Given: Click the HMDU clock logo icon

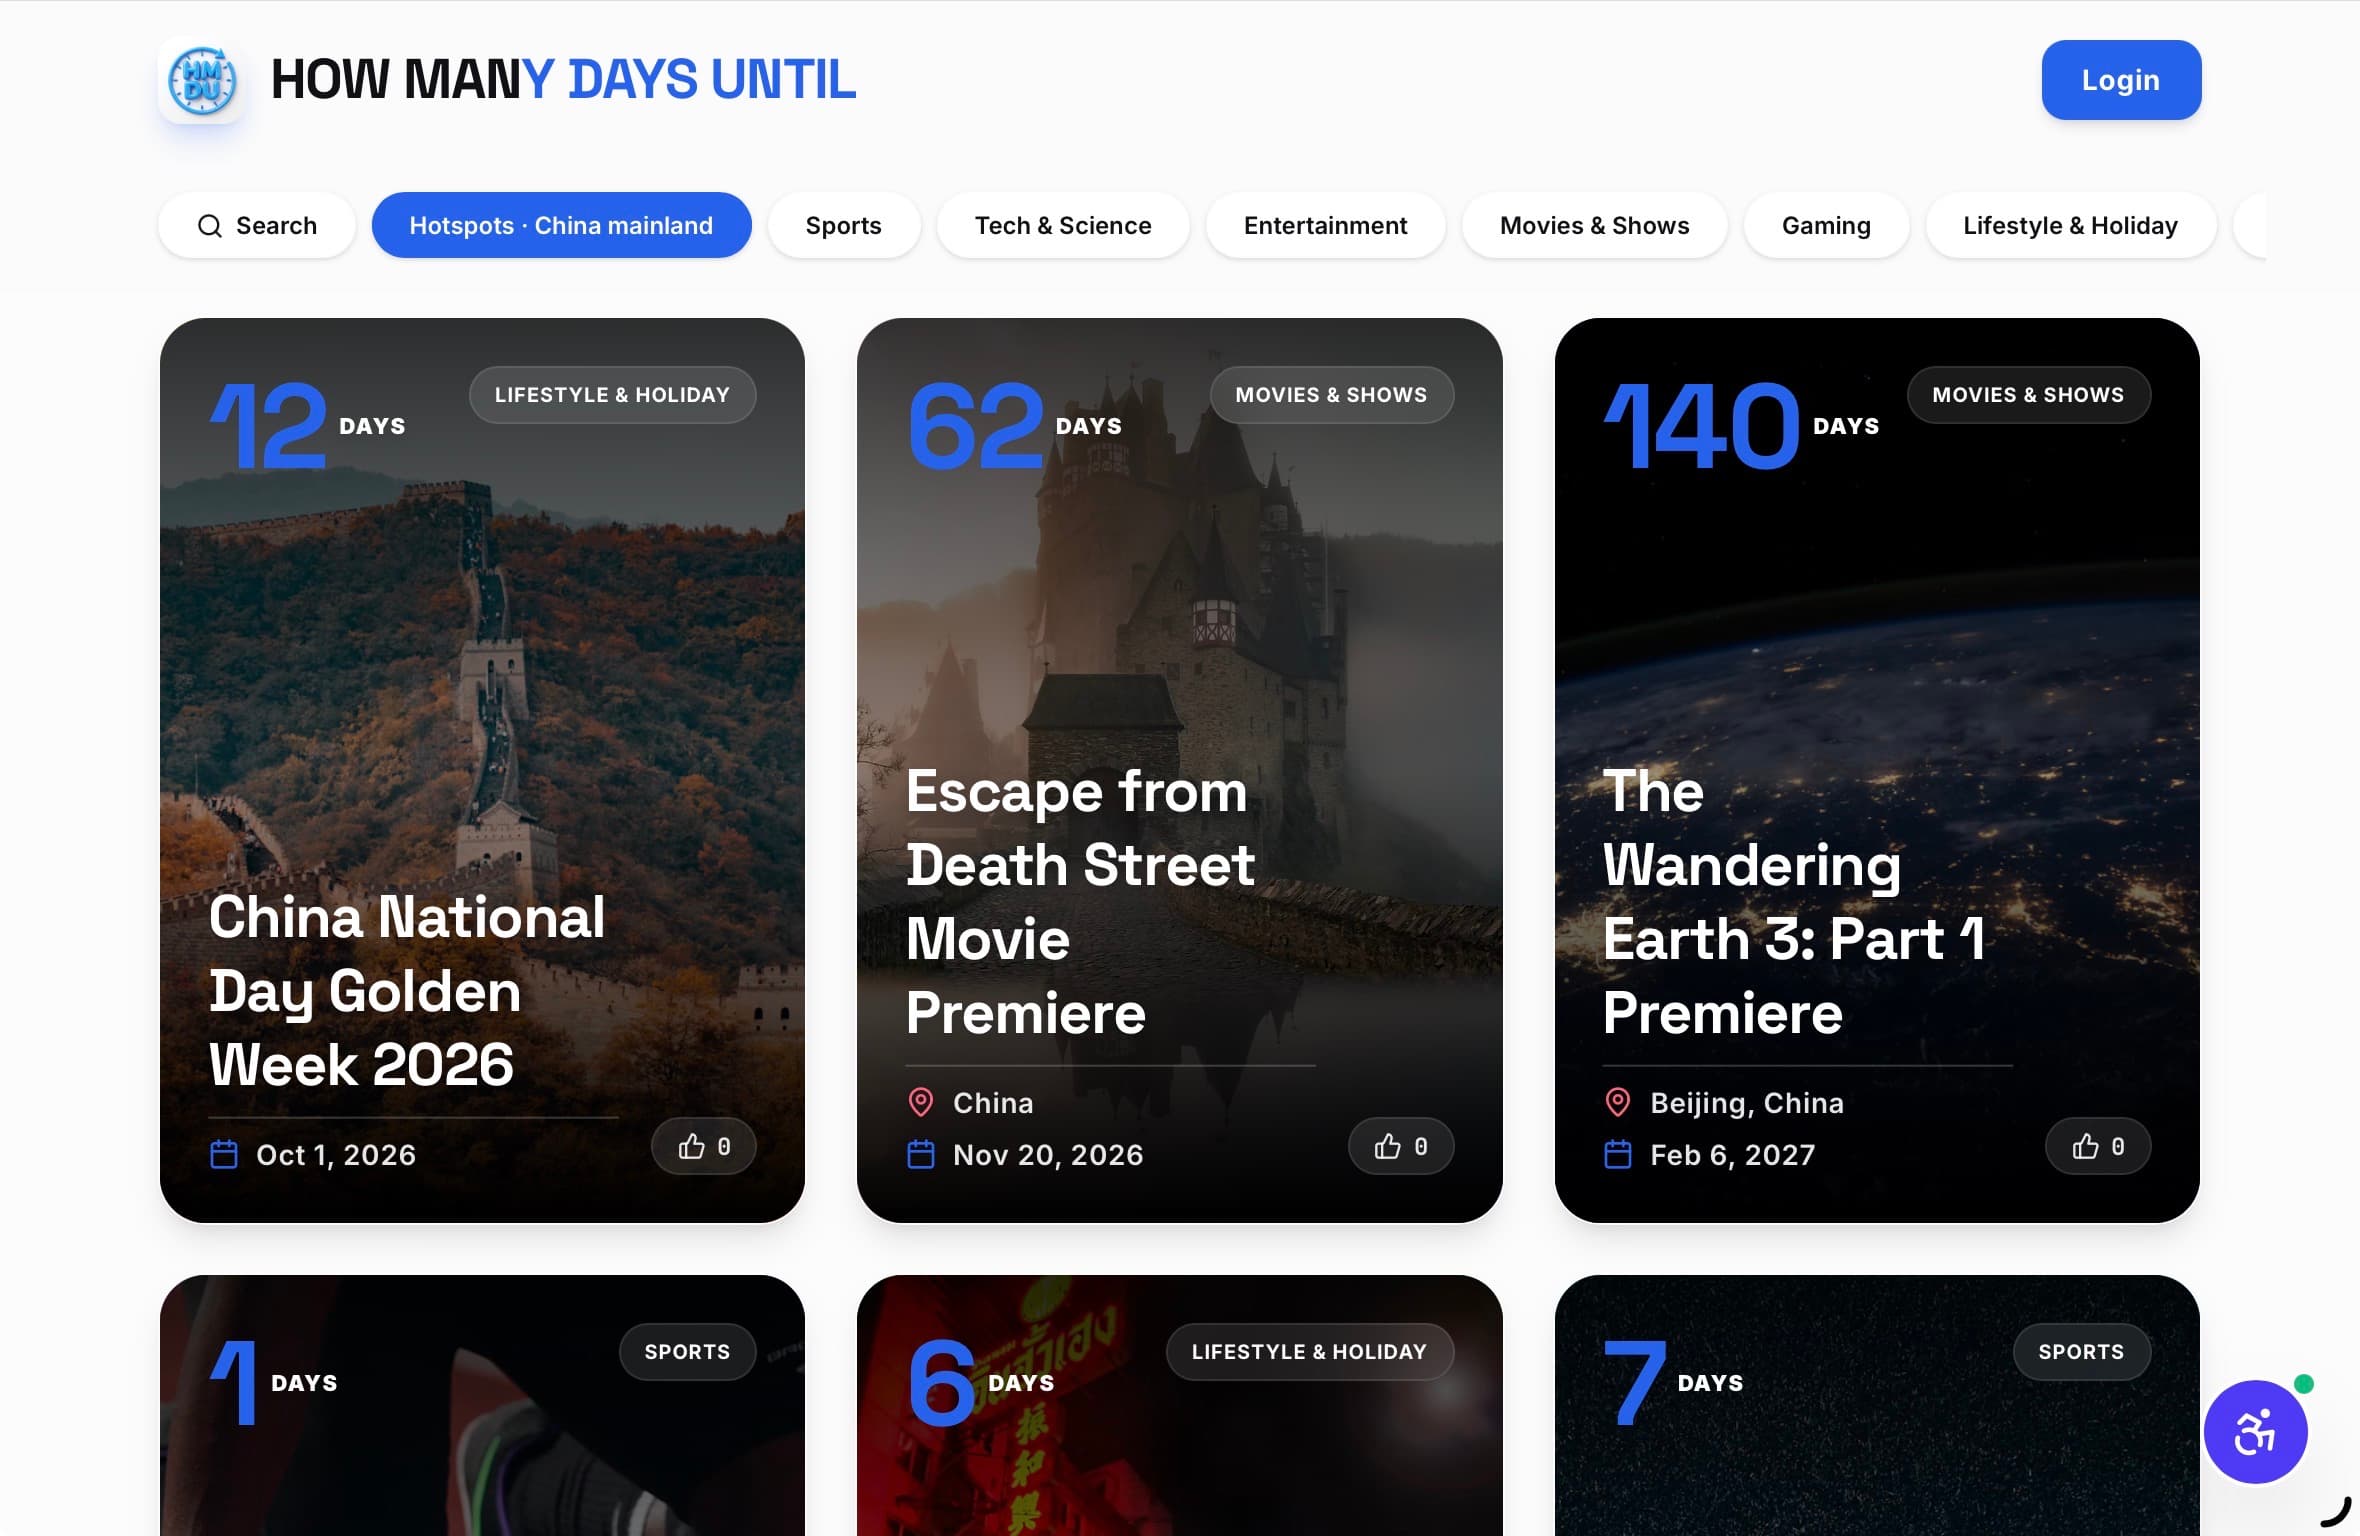Looking at the screenshot, I should (202, 80).
